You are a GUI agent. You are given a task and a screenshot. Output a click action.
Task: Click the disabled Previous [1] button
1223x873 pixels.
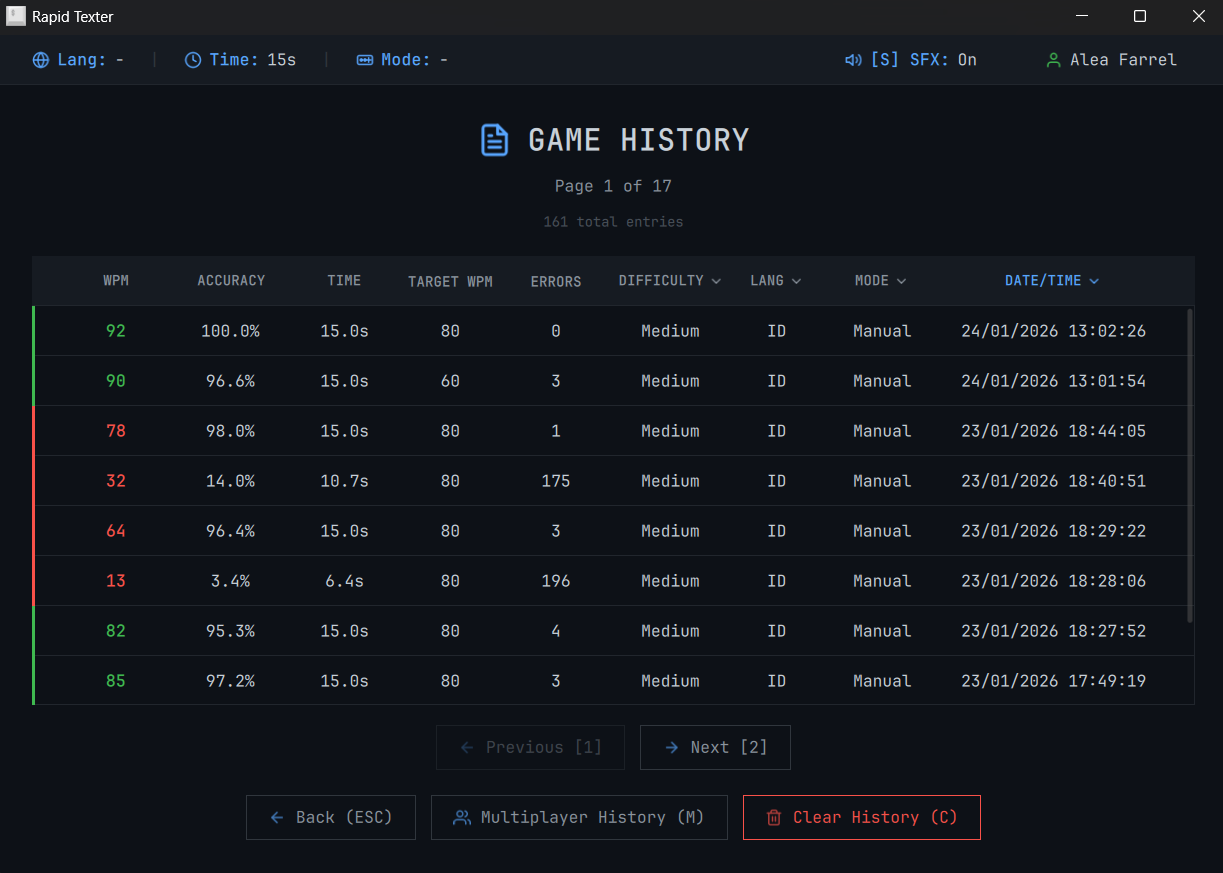coord(530,748)
